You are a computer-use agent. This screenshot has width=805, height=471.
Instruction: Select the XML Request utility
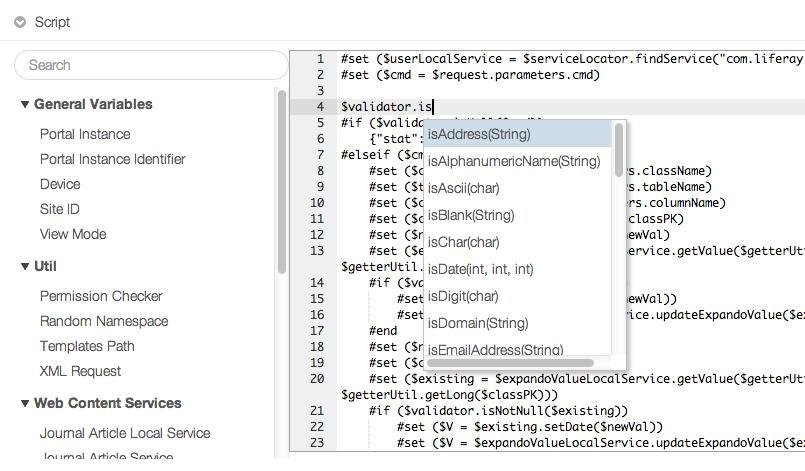(x=80, y=371)
